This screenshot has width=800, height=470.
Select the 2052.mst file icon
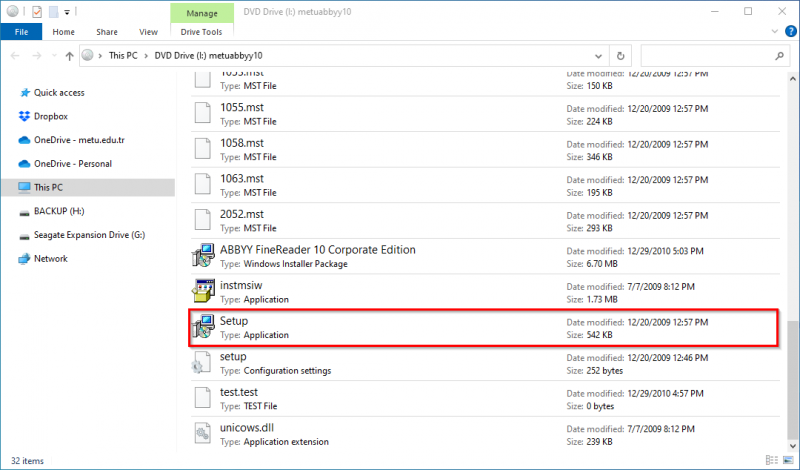(203, 220)
